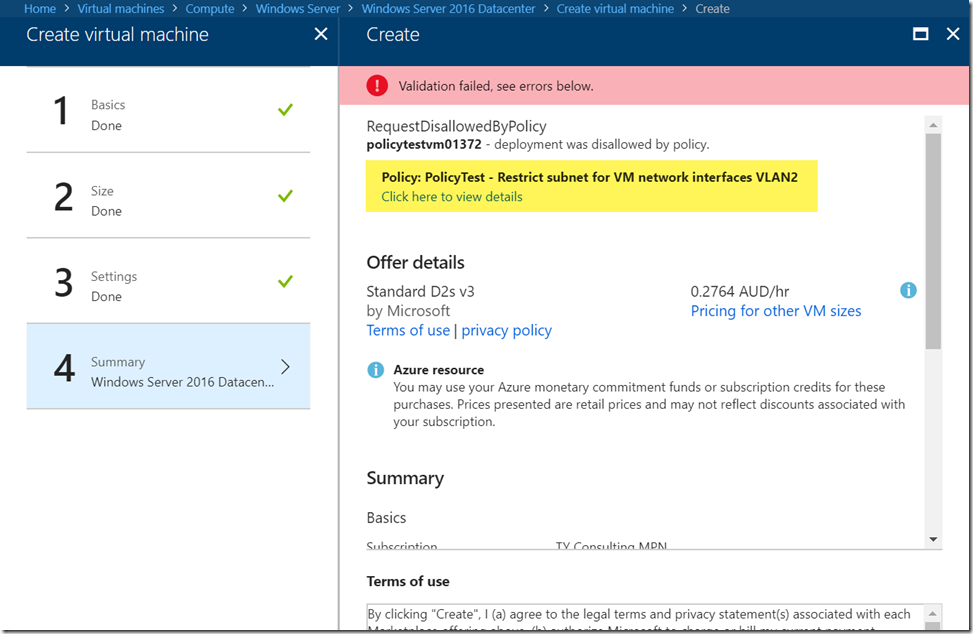Image resolution: width=973 pixels, height=634 pixels.
Task: Open the Windows Server breadcrumb
Action: click(298, 9)
